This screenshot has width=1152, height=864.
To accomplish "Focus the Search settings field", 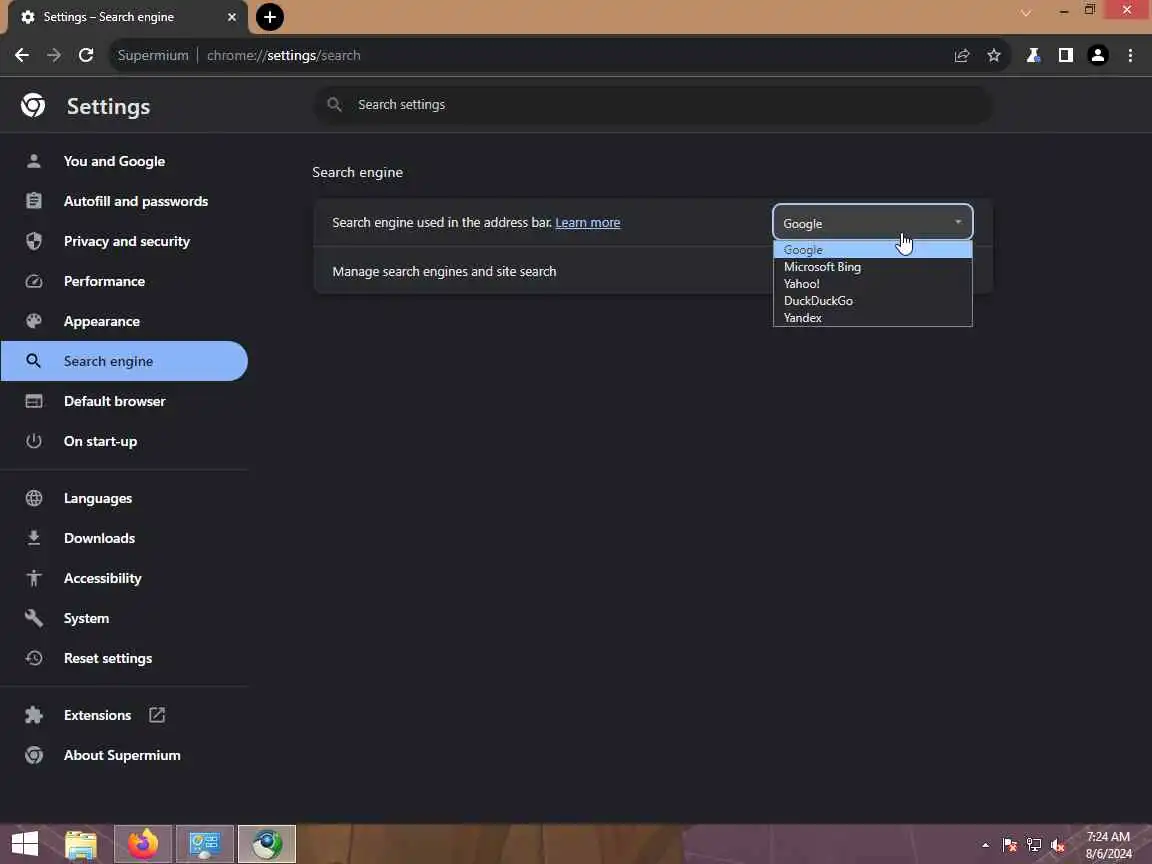I will pos(653,104).
